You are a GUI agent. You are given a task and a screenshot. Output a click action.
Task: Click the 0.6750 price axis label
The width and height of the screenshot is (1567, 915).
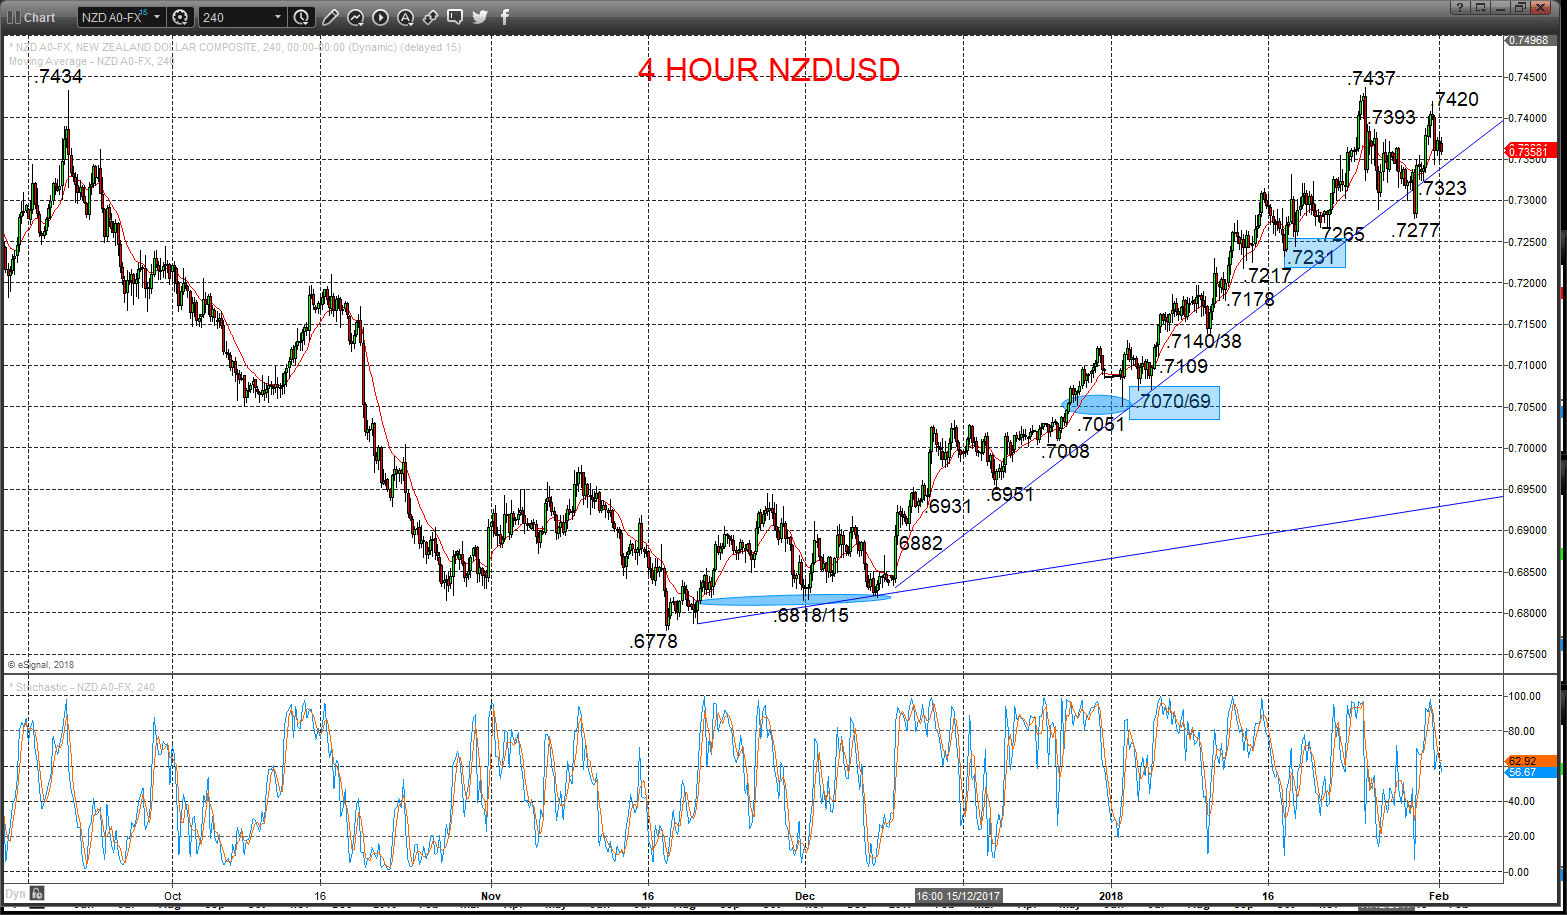point(1528,654)
